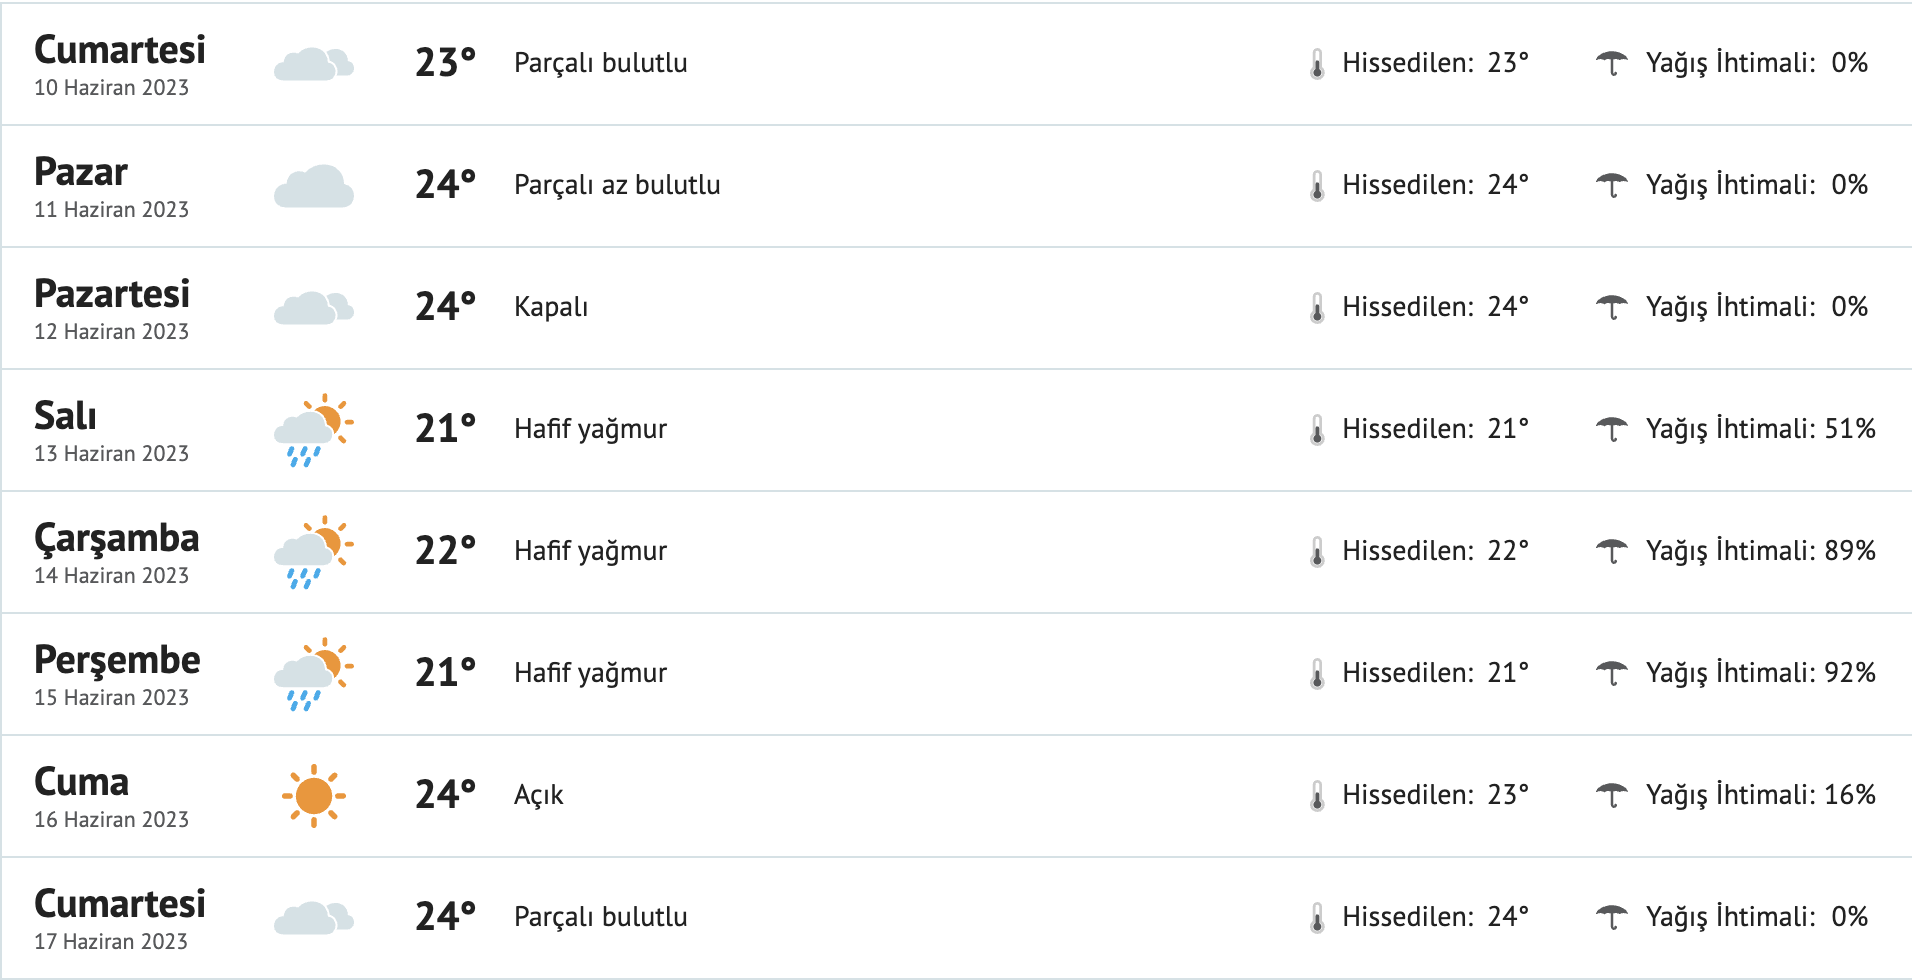The width and height of the screenshot is (1912, 980).
Task: Select the umbrella icon in Cuma row
Action: pos(1611,795)
